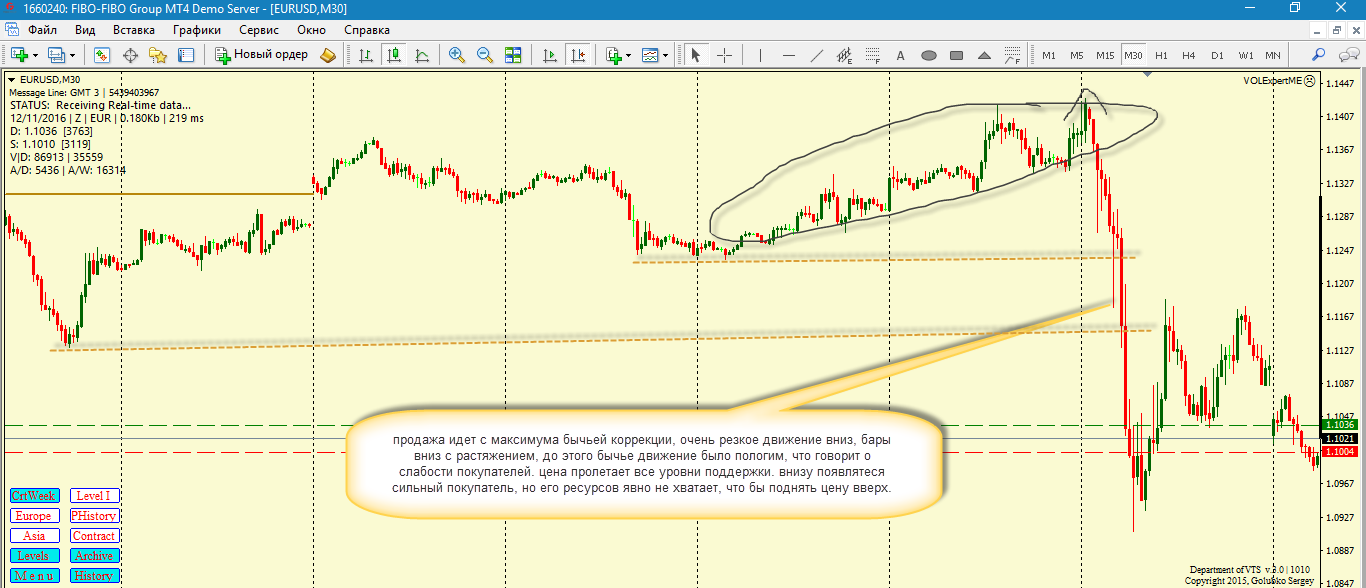The width and height of the screenshot is (1366, 588).
Task: Open the Data Window crosshair-target icon
Action: tap(130, 55)
